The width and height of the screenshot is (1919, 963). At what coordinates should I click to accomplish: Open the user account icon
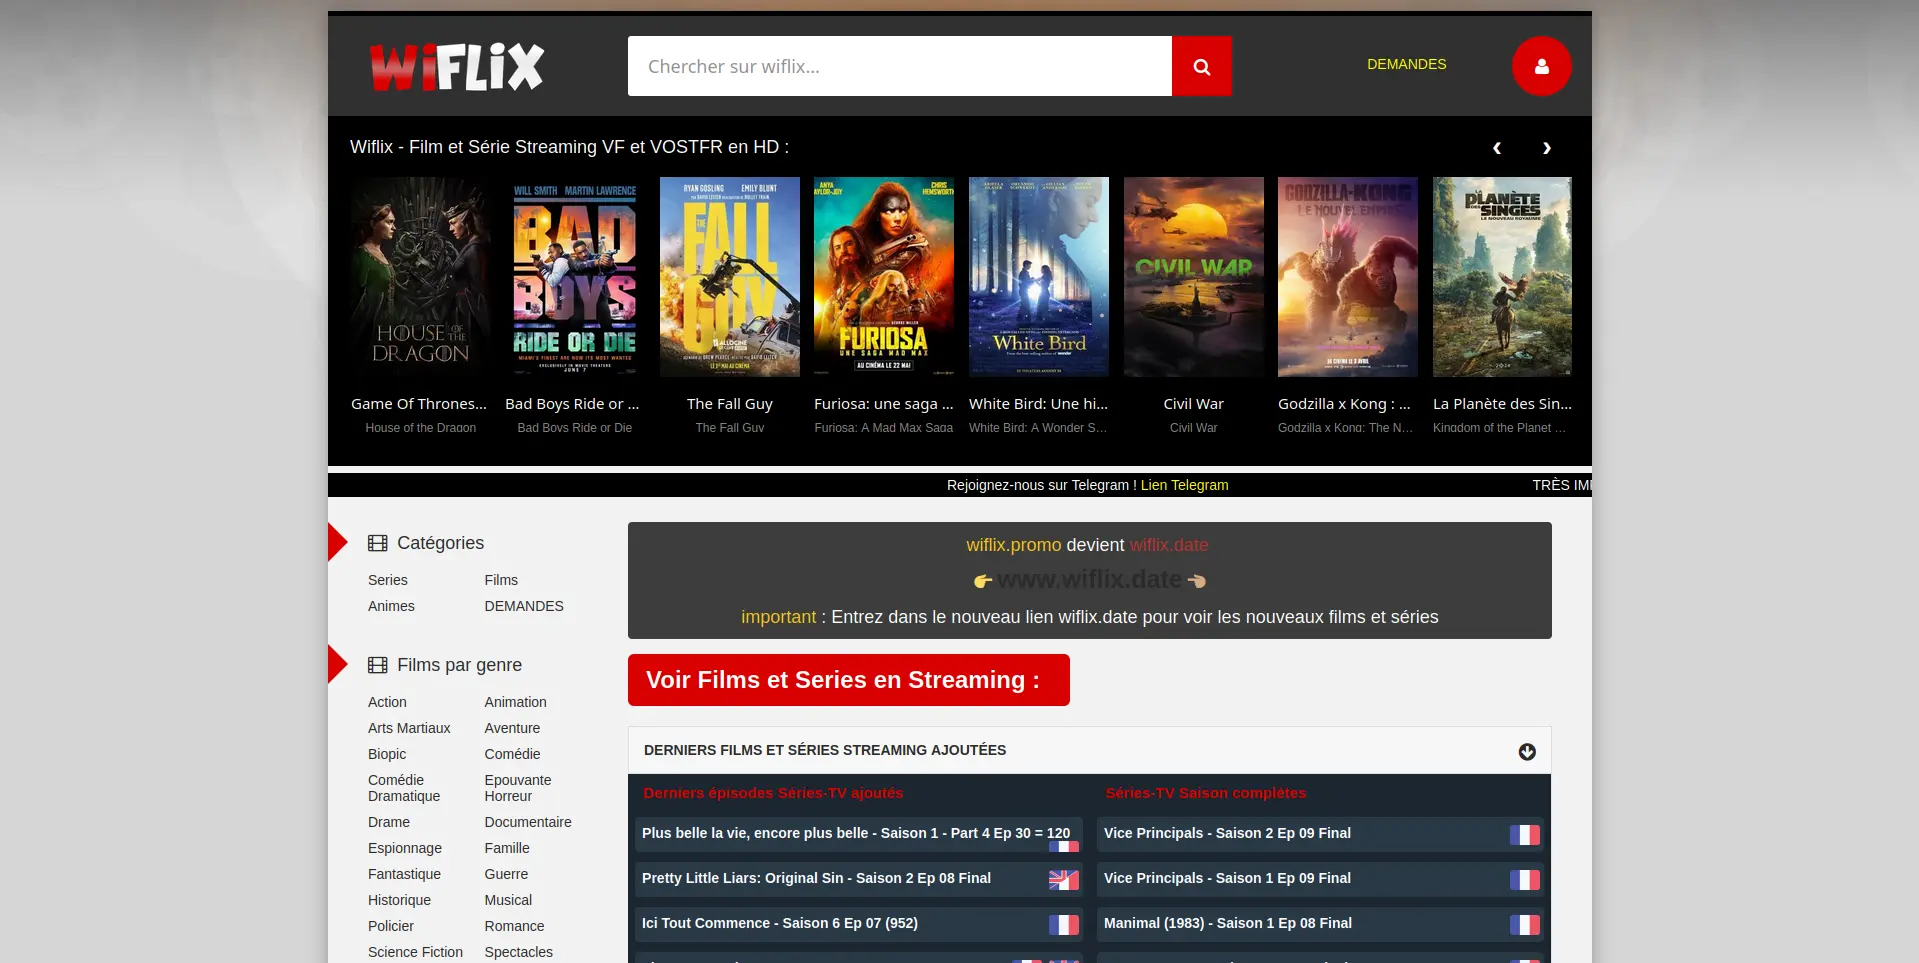pyautogui.click(x=1541, y=66)
